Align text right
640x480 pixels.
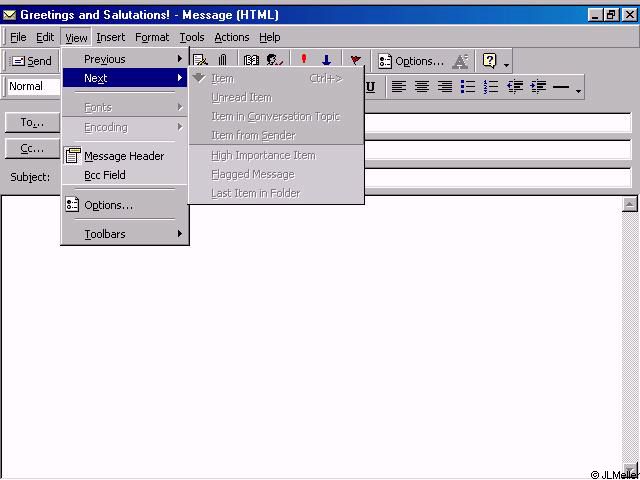pos(444,87)
